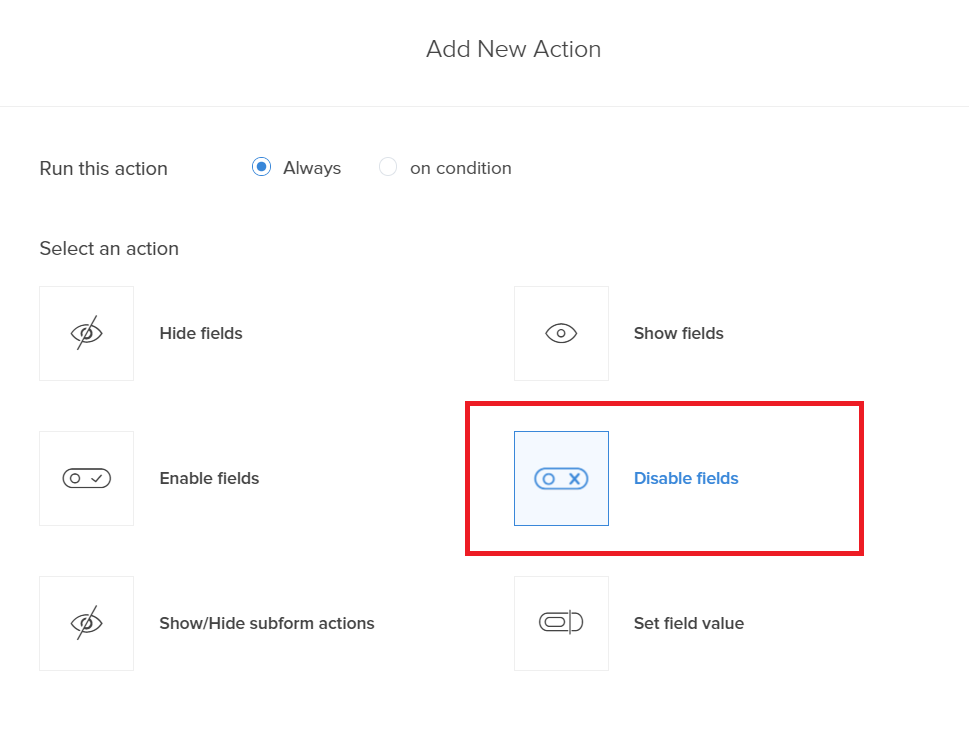Click the Select an action heading
Viewport: 969px width, 745px height.
pyautogui.click(x=109, y=248)
